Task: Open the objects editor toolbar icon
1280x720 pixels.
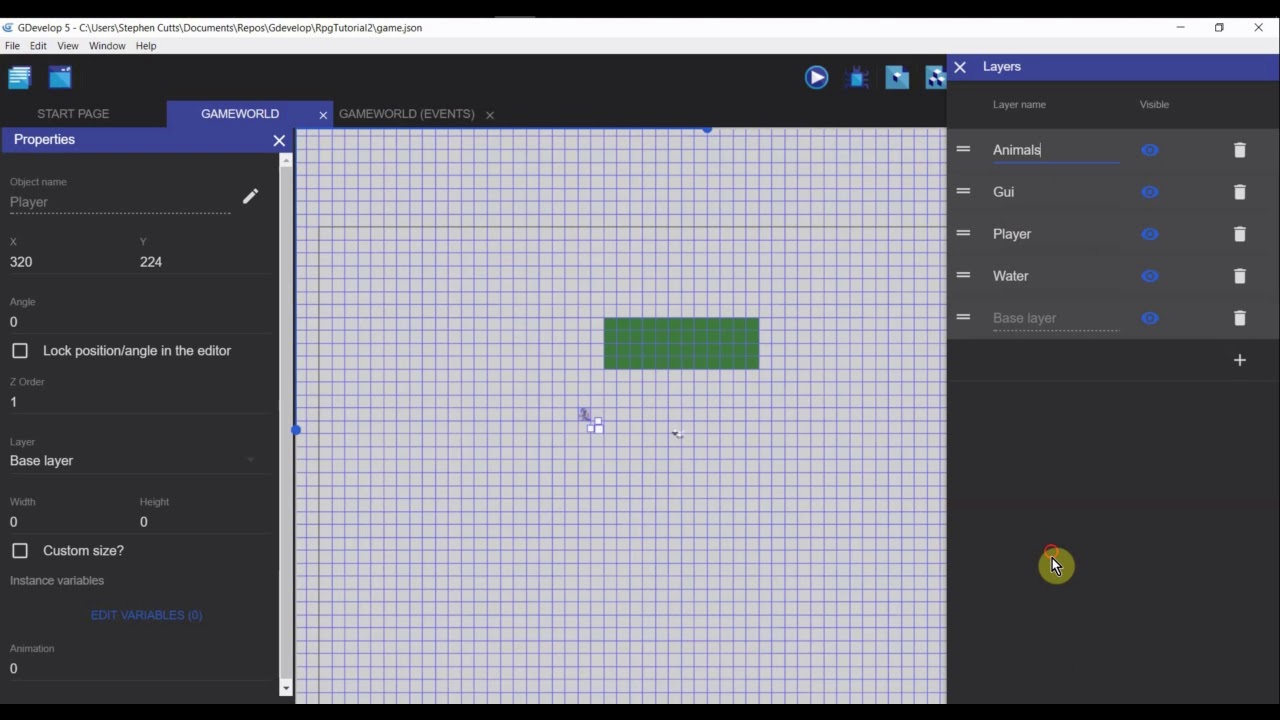Action: 897,77
